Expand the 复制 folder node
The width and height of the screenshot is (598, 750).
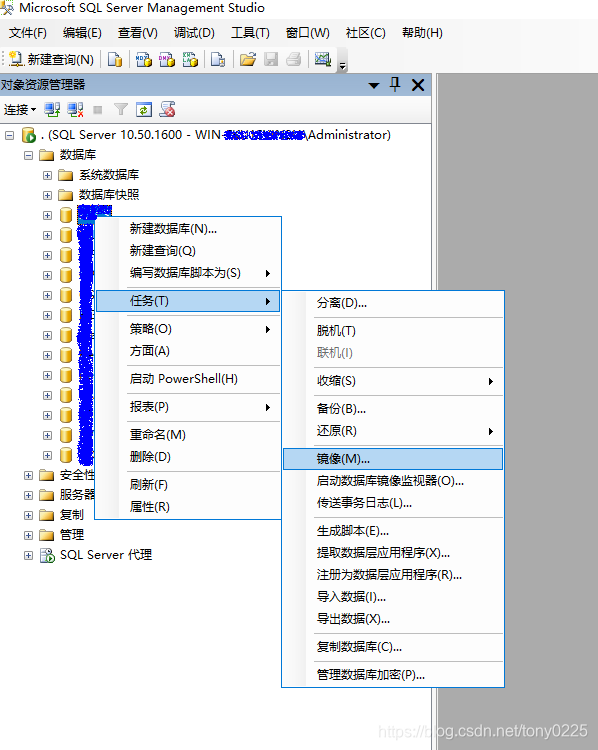click(x=28, y=515)
